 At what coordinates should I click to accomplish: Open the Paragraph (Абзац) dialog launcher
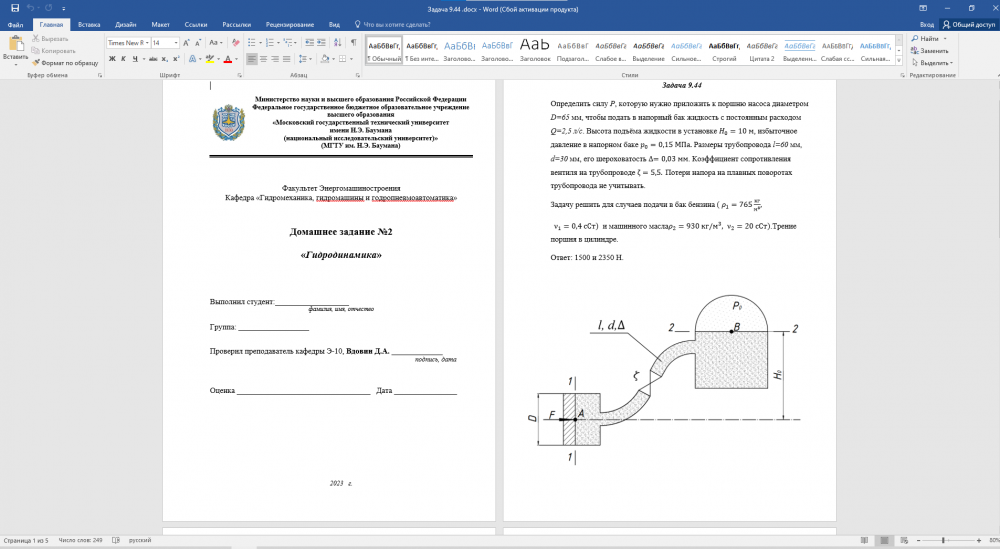(358, 75)
